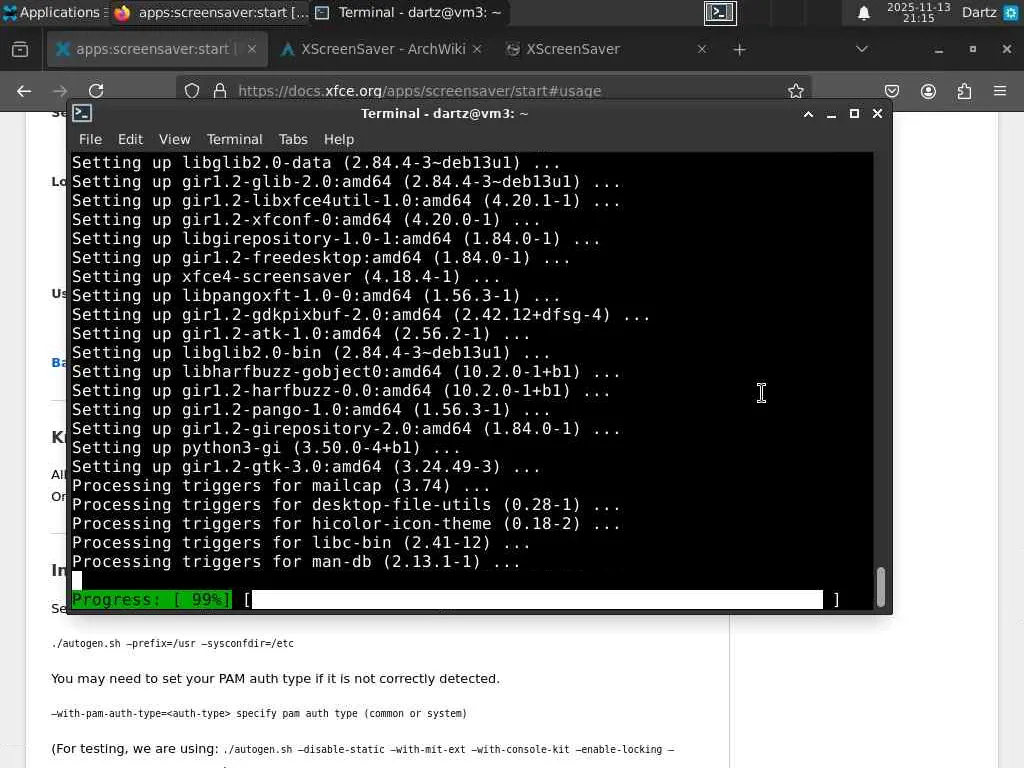Viewport: 1024px width, 768px height.
Task: Click the terminal window icon in its title bar
Action: click(x=82, y=113)
